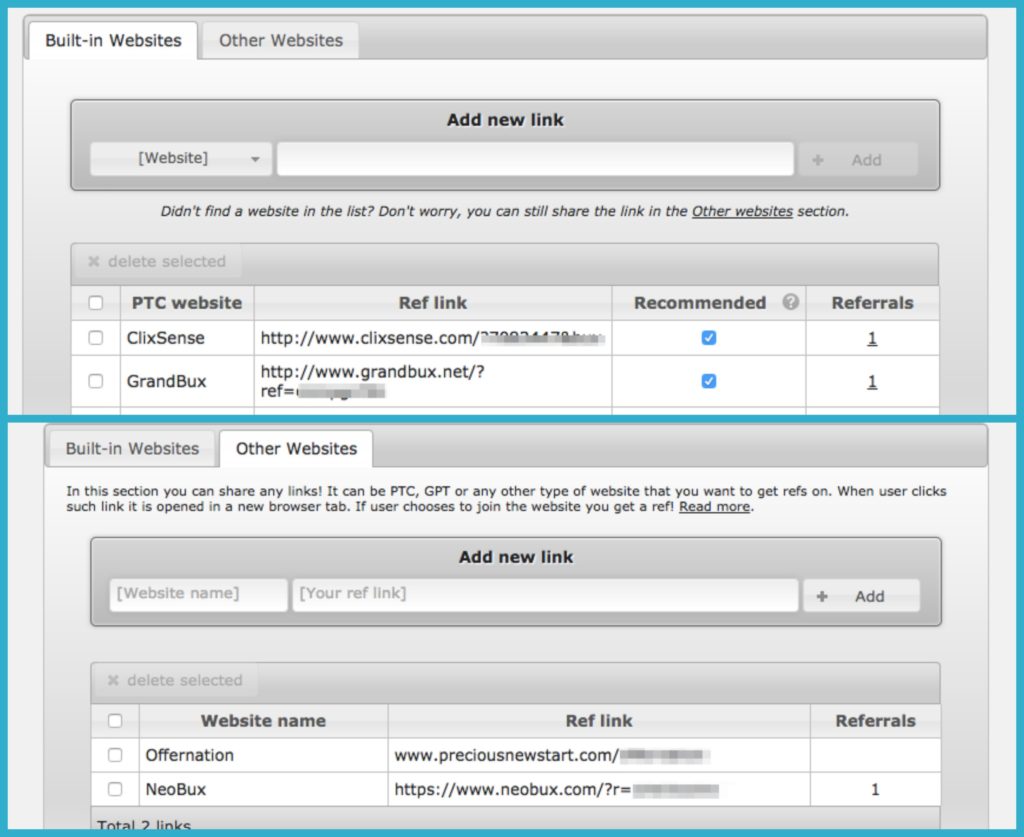1024x837 pixels.
Task: Click 'delete selected' above the Website name table
Action: coord(175,680)
